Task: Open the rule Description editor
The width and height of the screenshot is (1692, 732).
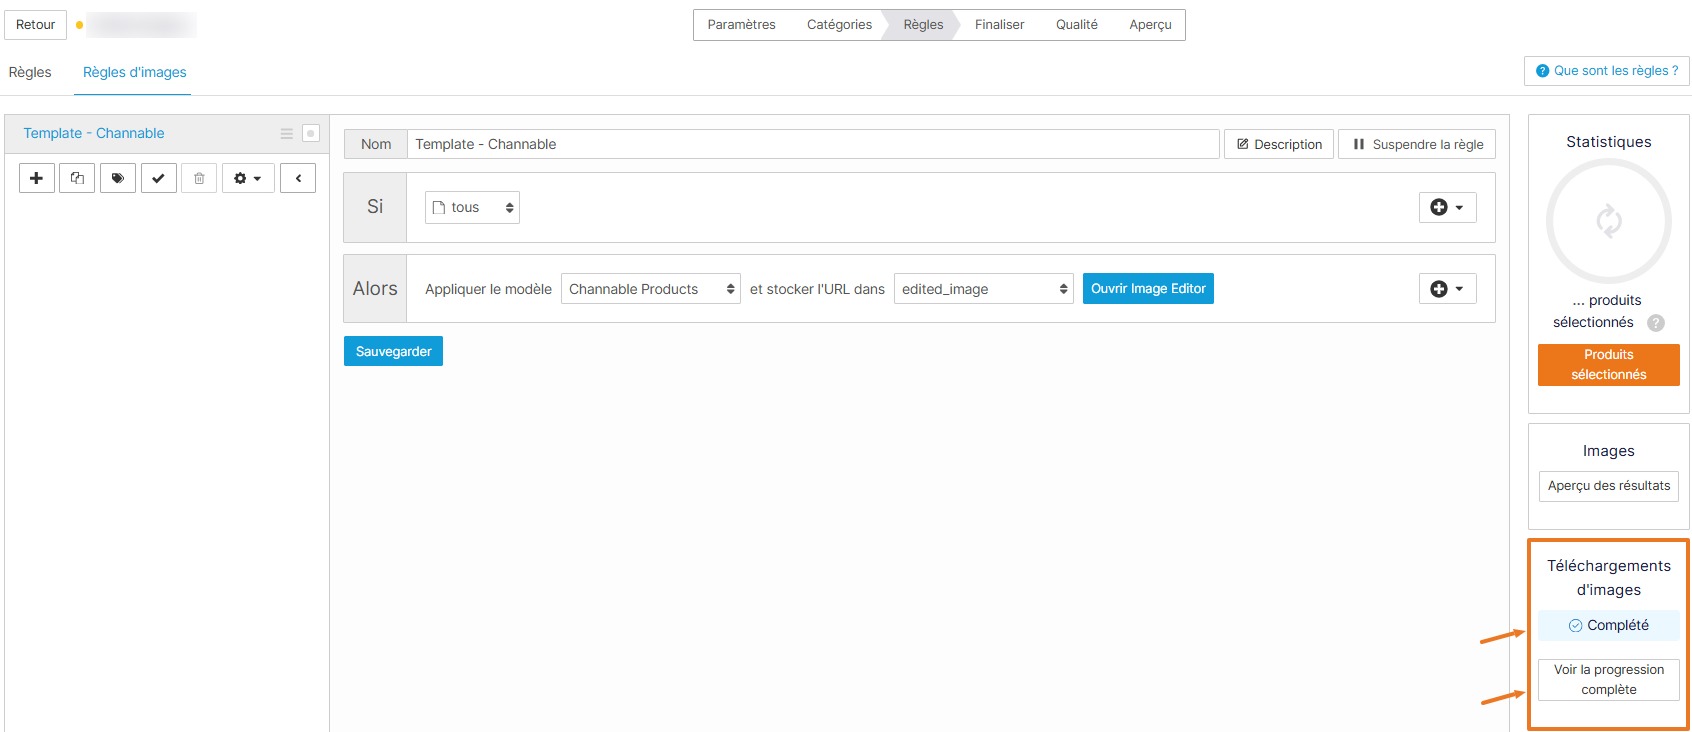Action: [1279, 144]
